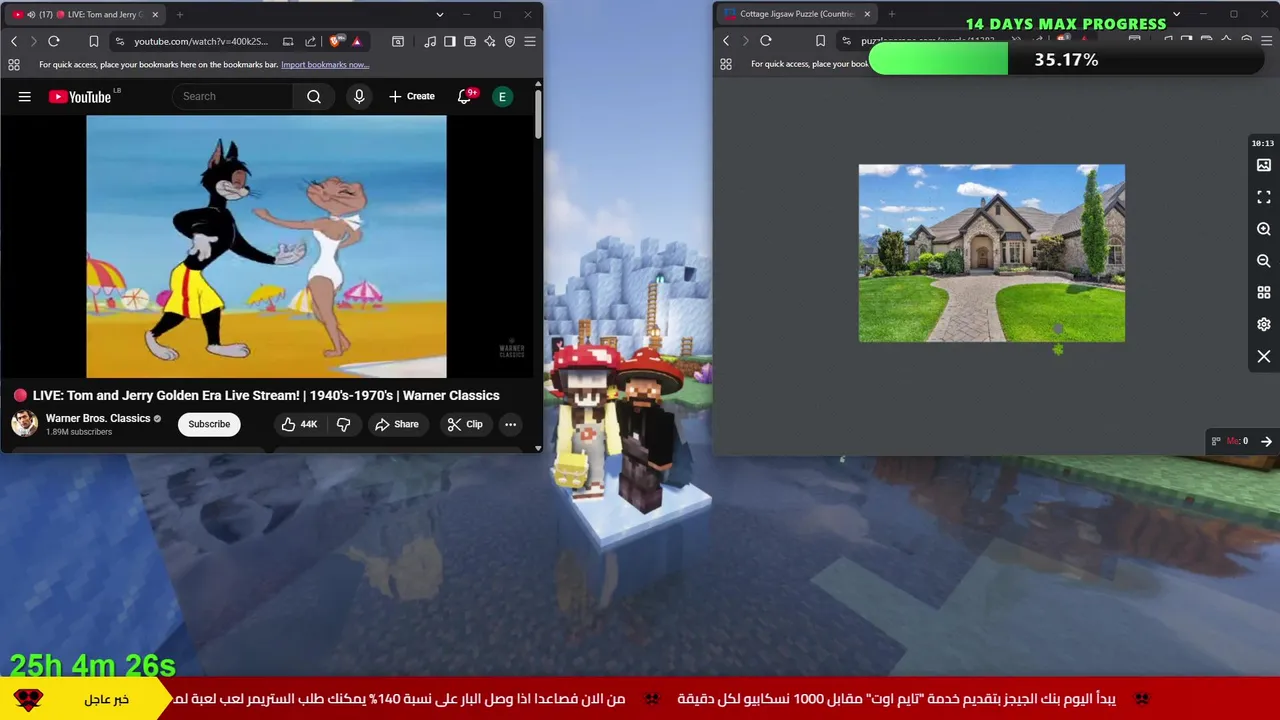Close the LIVE: Tom and Jerry tab
This screenshot has width=1280, height=720.
pos(155,15)
